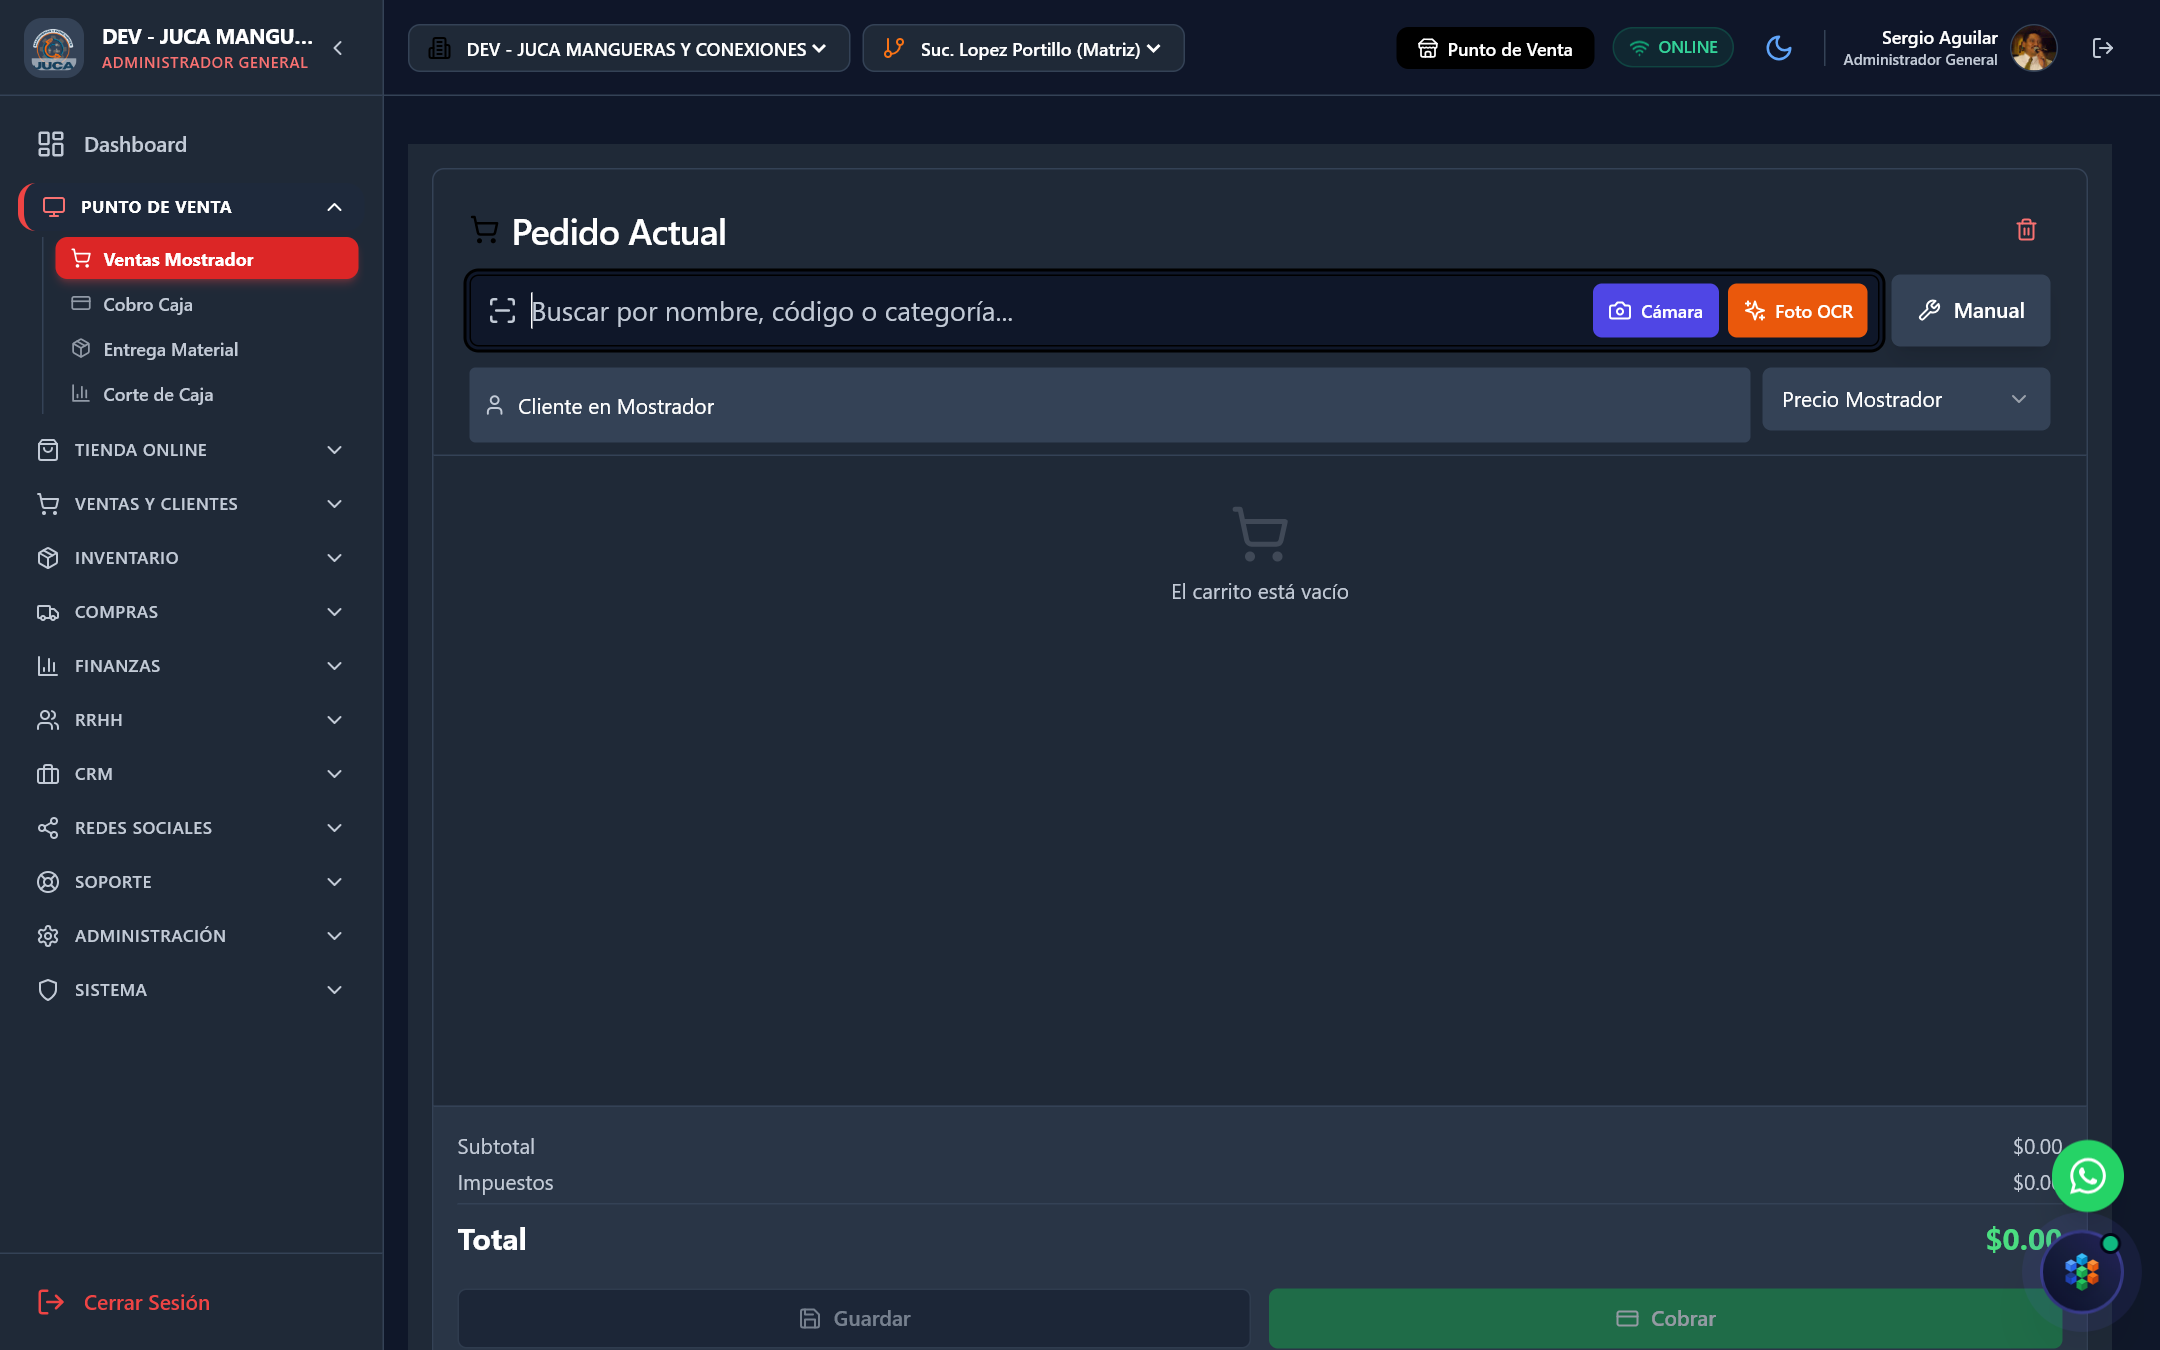This screenshot has height=1350, width=2160.
Task: Open Precio Mostrador price dropdown
Action: point(1906,399)
